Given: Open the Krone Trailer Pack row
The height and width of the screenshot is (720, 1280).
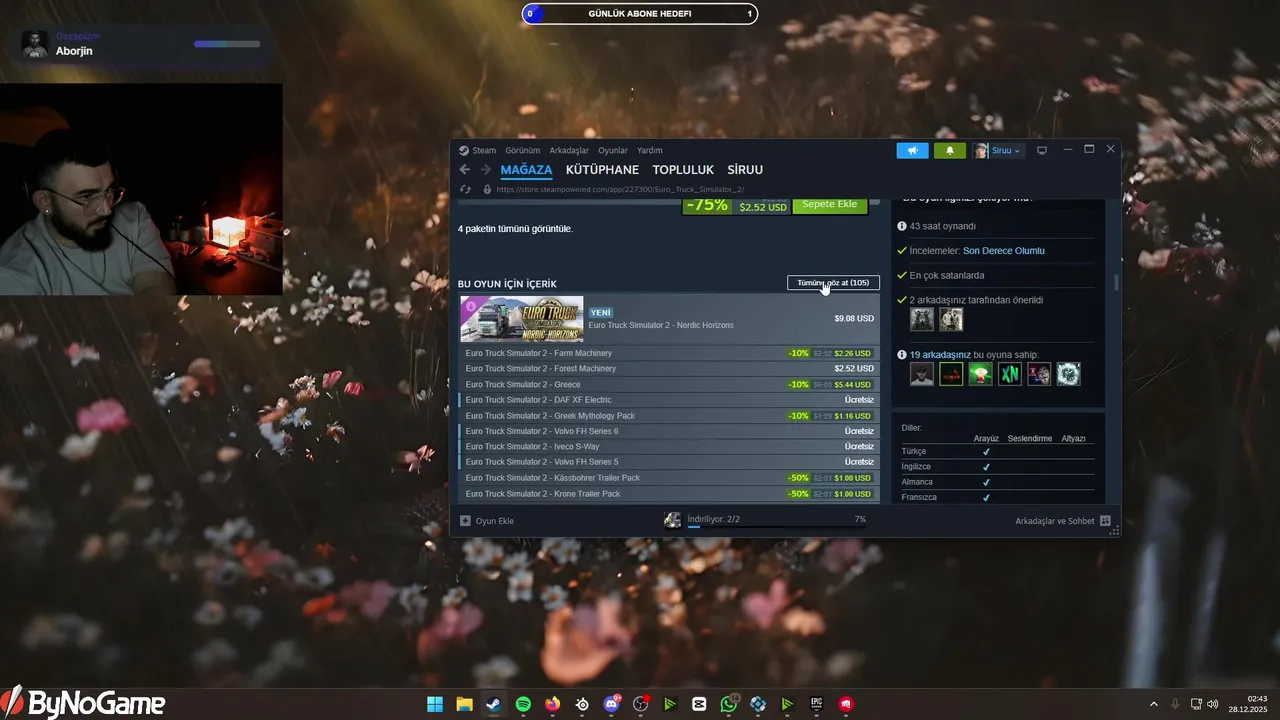Looking at the screenshot, I should 669,494.
